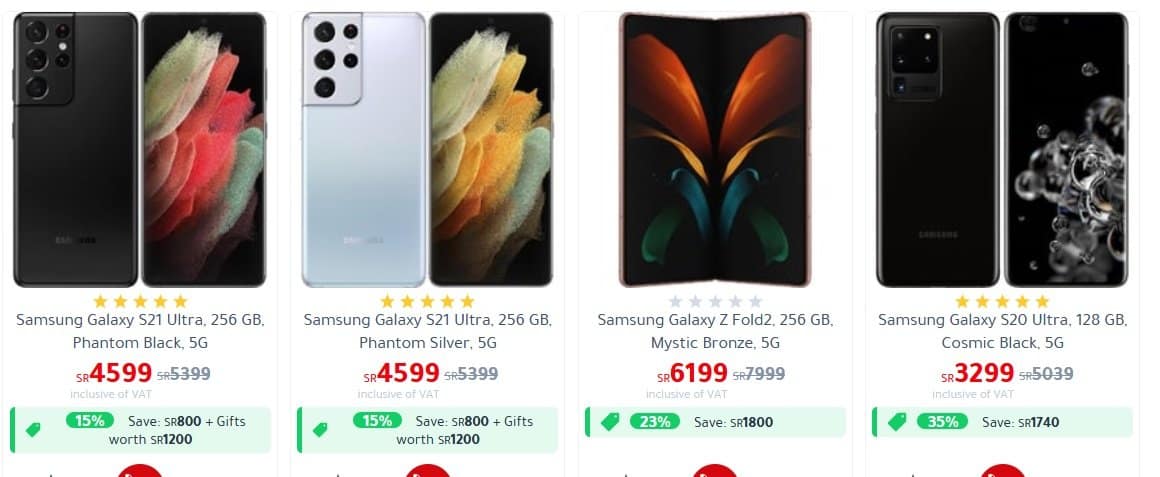Open the Samsung Galaxy S21 Ultra Phantom Black title
Image resolution: width=1160 pixels, height=477 pixels.
(140, 331)
